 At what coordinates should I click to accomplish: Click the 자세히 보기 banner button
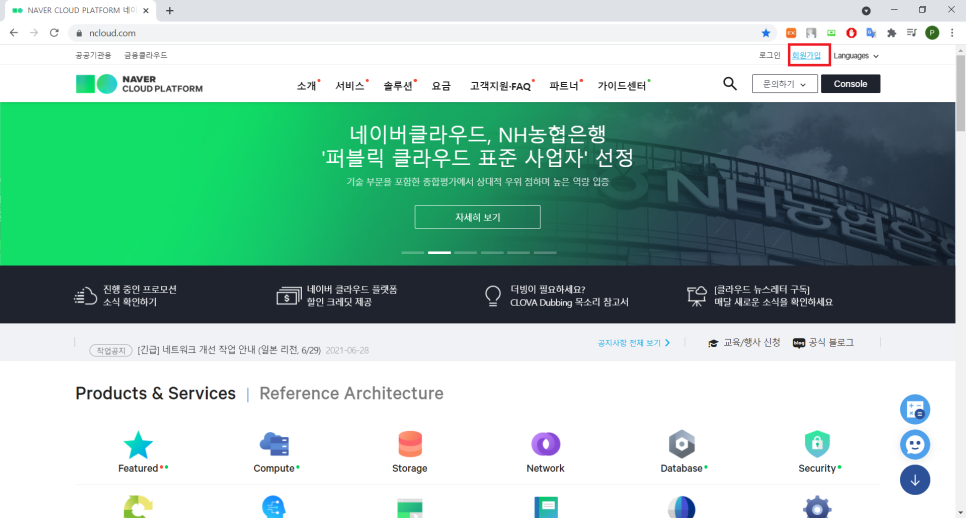[x=477, y=217]
